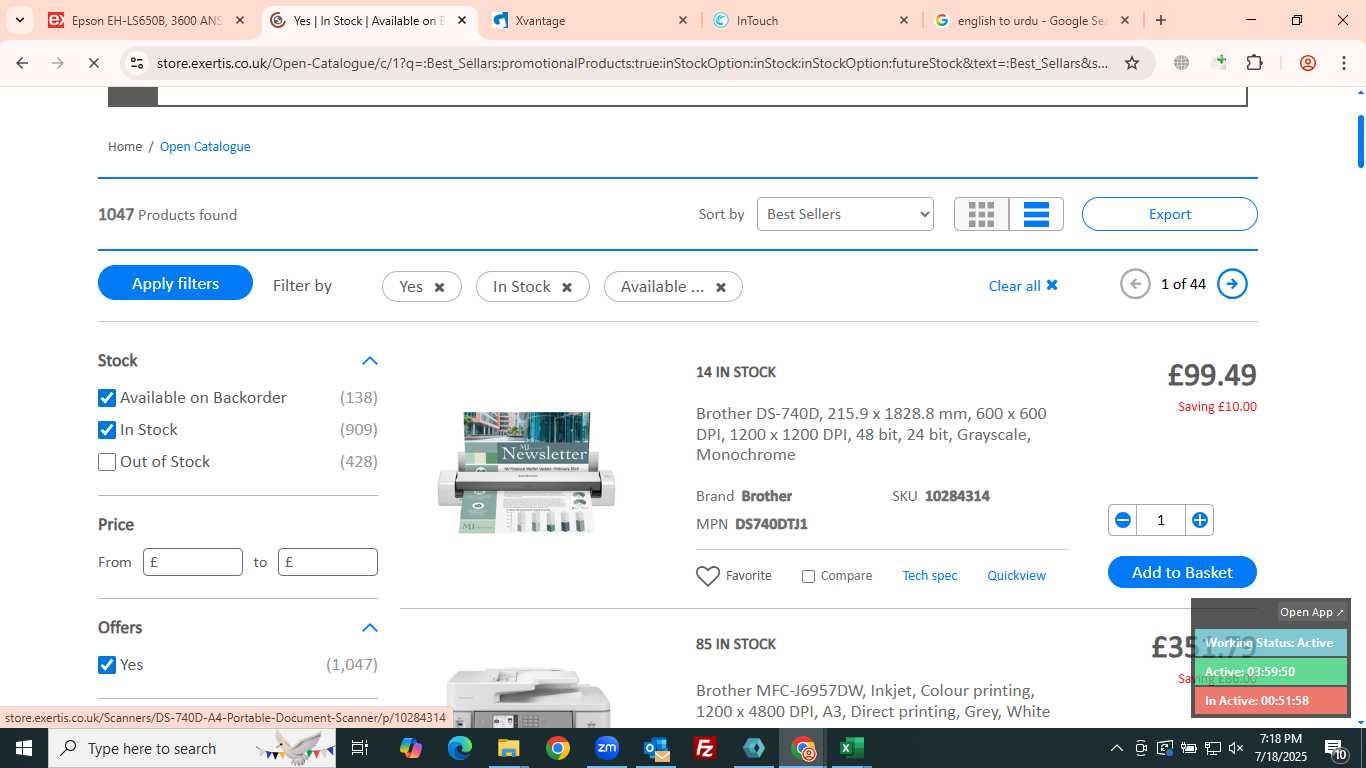Screen dimensions: 1366x768
Task: Open Excel from taskbar
Action: click(x=852, y=748)
